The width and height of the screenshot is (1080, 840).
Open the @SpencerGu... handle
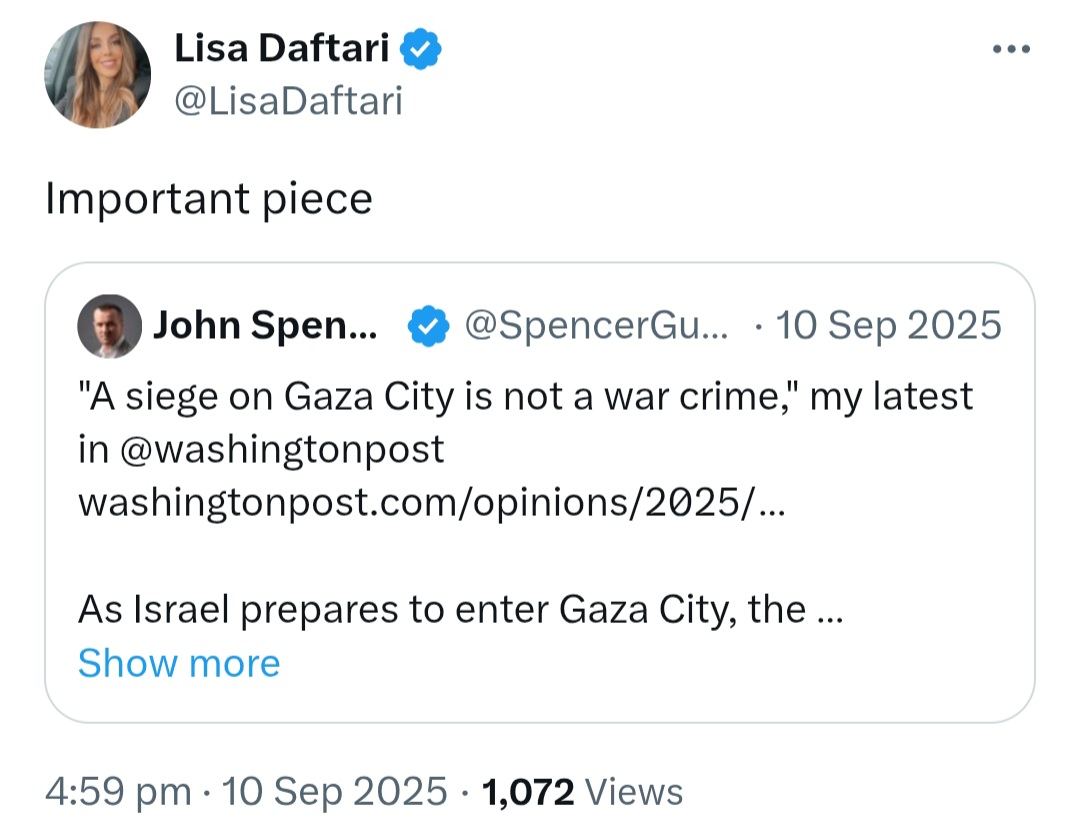tap(596, 325)
